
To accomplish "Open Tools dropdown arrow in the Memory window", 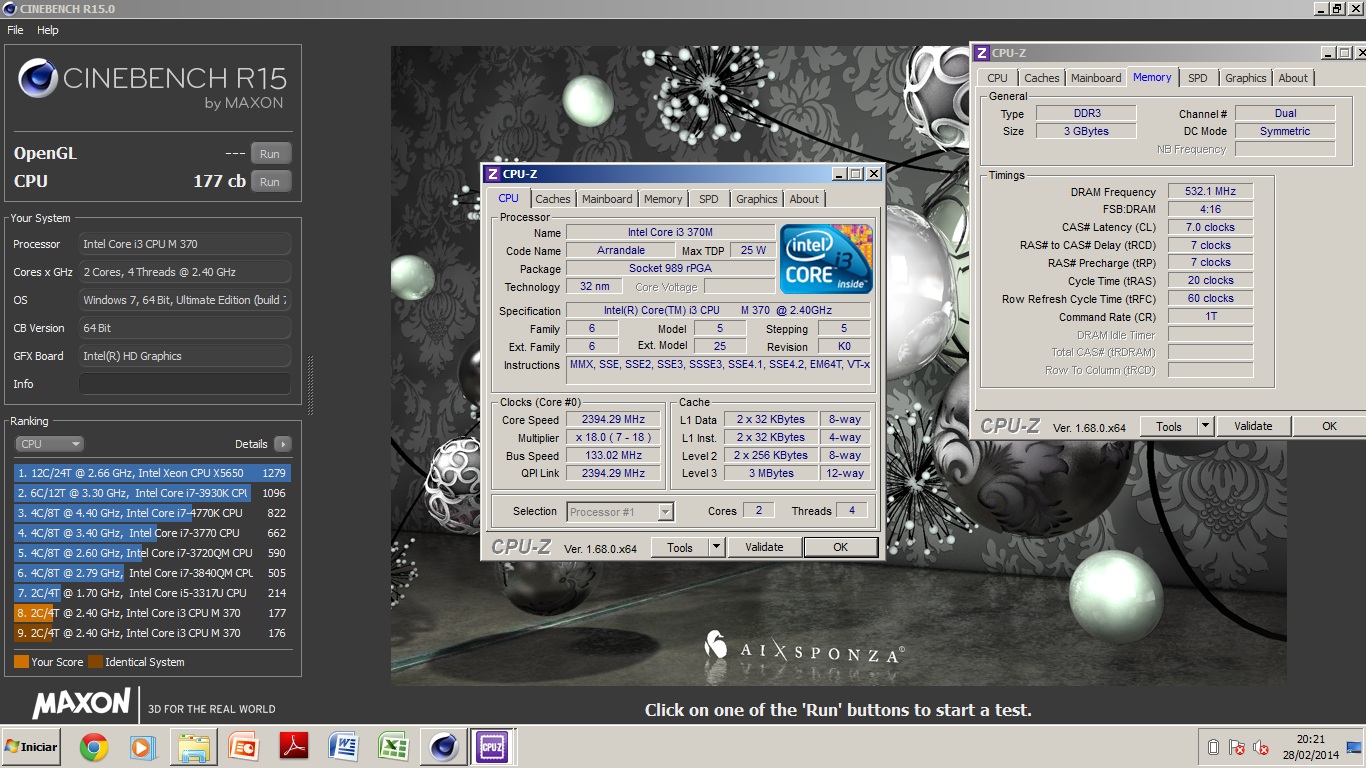I will pos(1205,426).
